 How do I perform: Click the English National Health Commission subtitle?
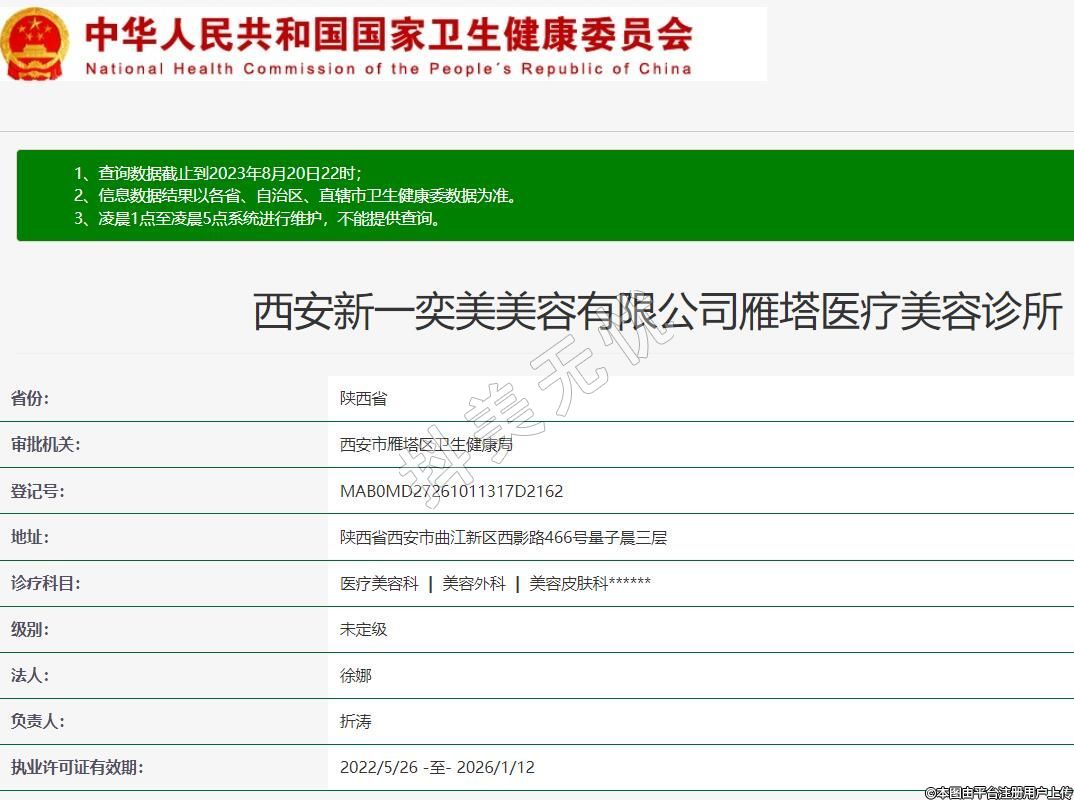click(388, 69)
